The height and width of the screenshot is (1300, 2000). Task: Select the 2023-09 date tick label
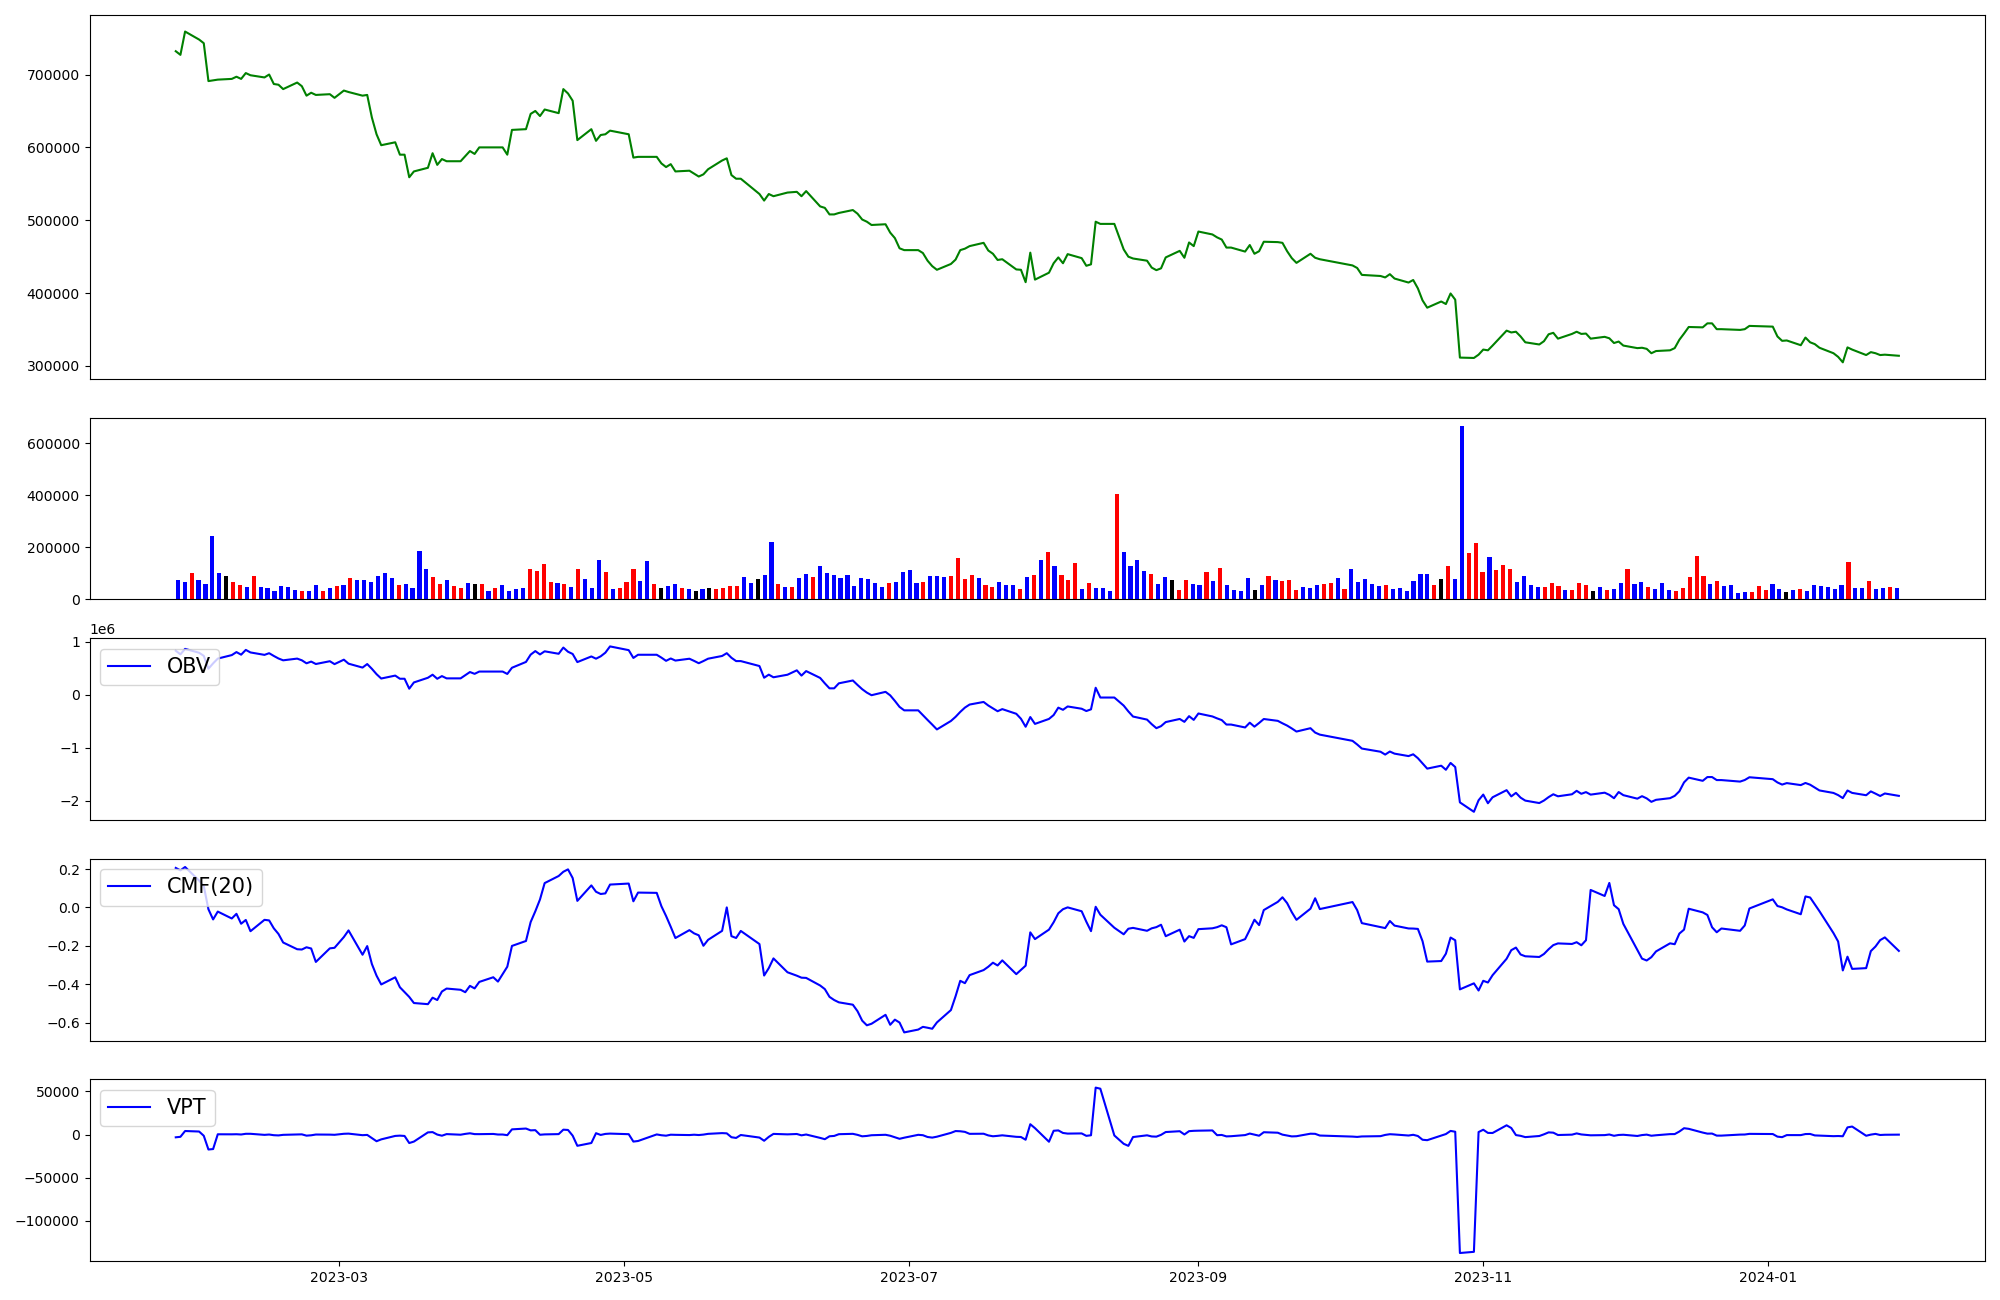tap(1198, 1277)
